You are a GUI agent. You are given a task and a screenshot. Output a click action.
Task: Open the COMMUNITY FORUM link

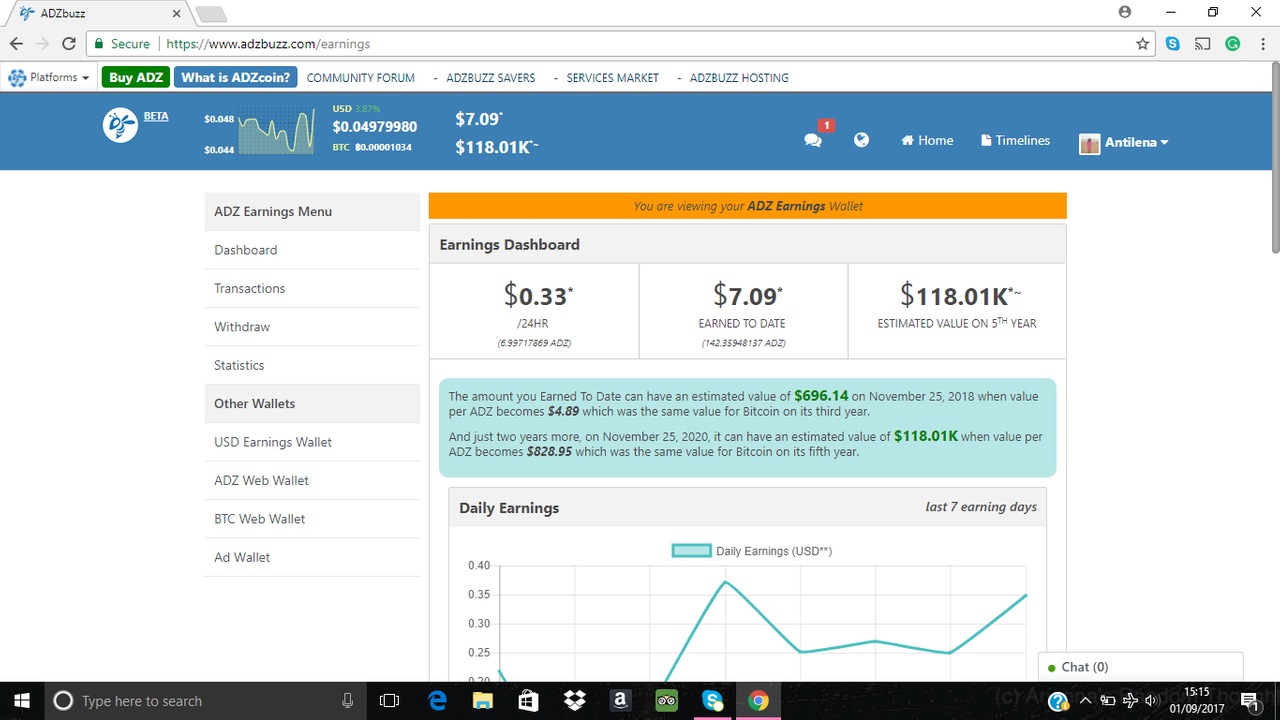[360, 78]
